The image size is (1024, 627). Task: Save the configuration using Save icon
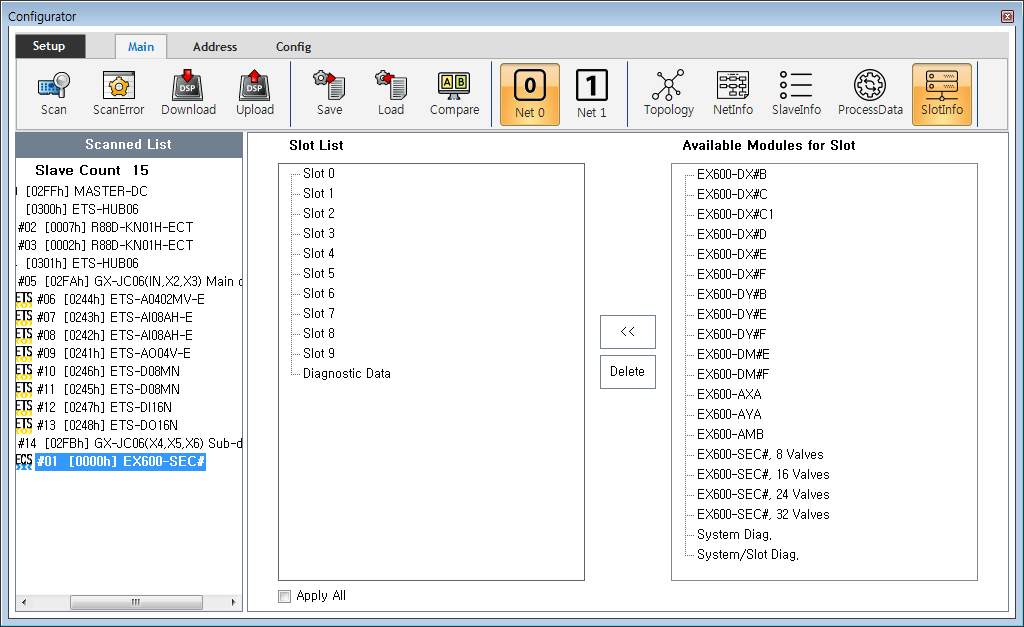tap(329, 94)
